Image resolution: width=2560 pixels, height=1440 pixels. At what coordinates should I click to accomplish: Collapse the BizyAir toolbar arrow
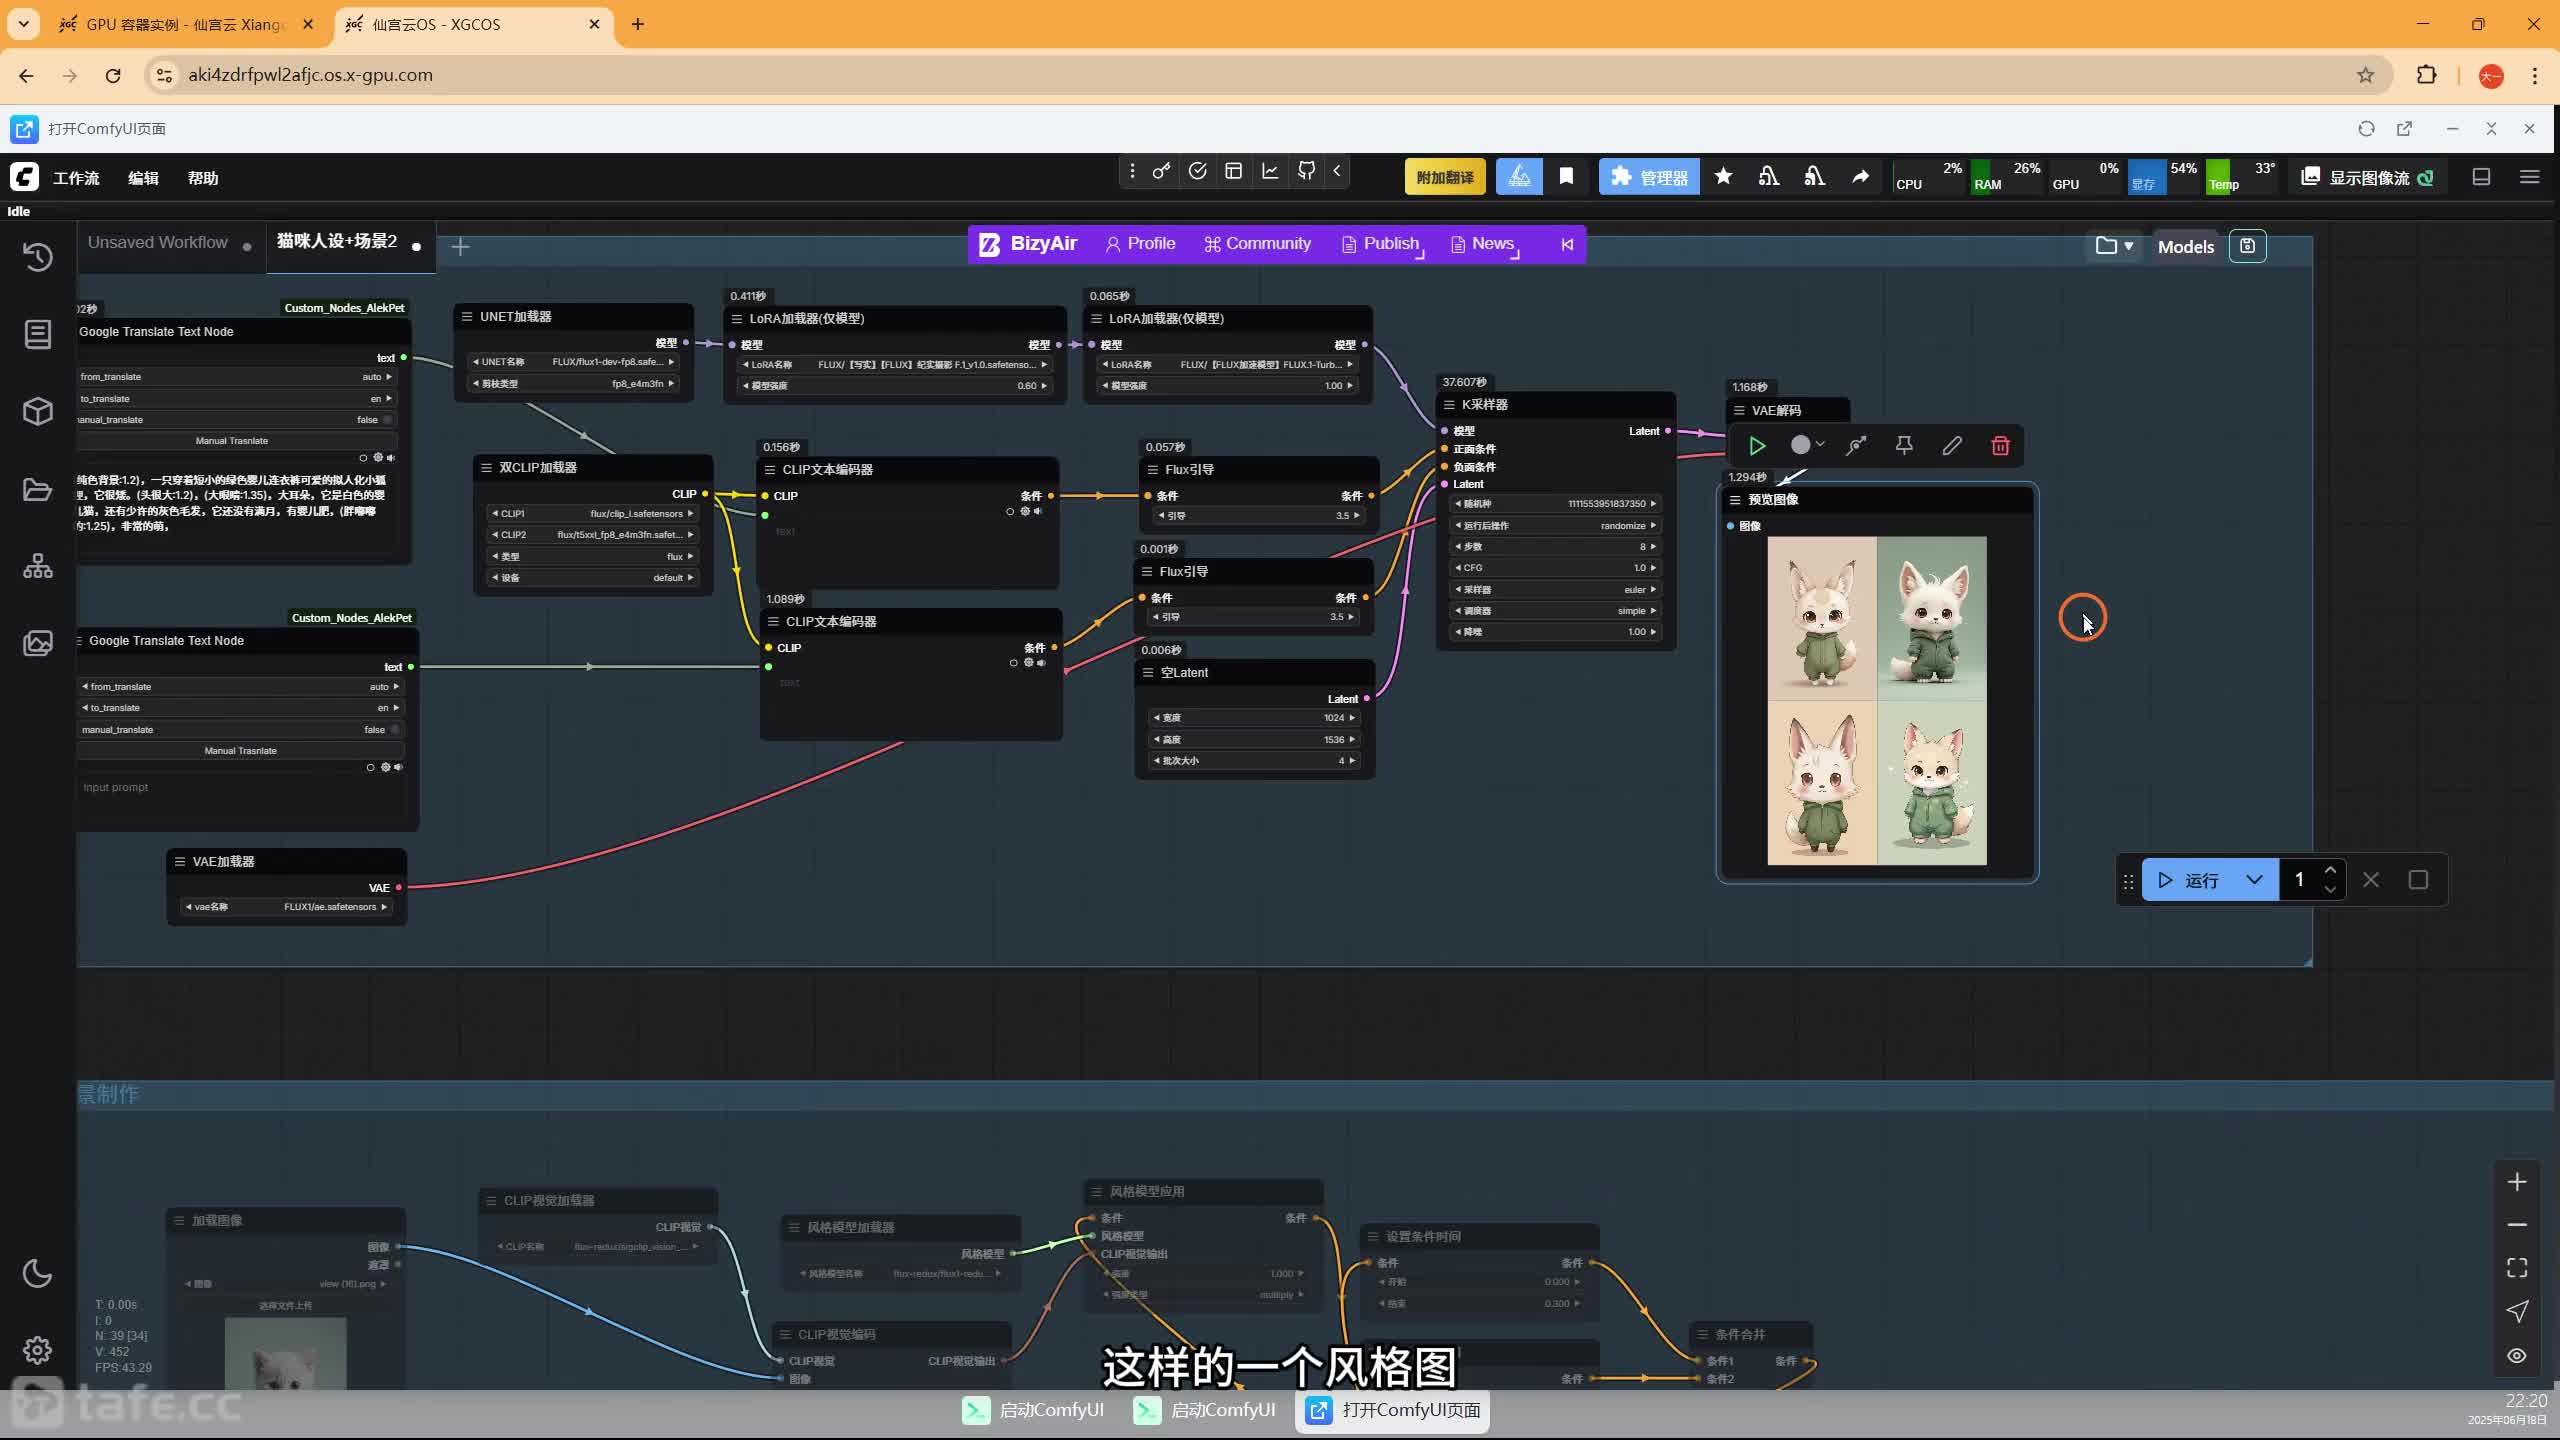coord(1567,244)
